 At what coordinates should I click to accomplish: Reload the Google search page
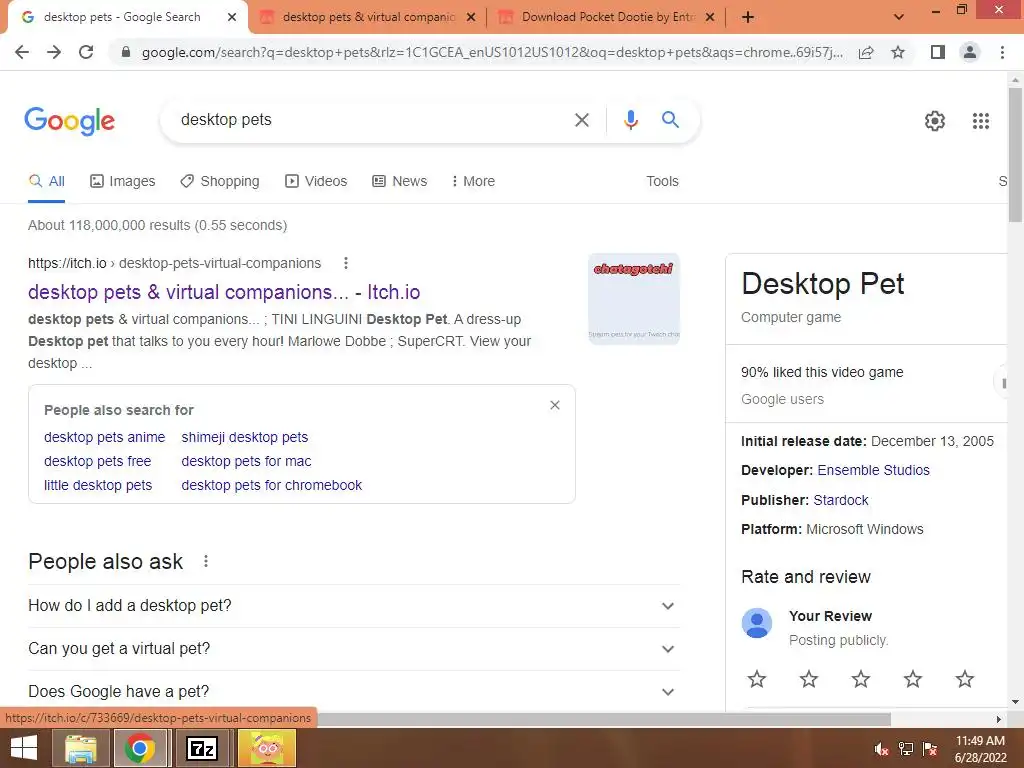pos(86,52)
